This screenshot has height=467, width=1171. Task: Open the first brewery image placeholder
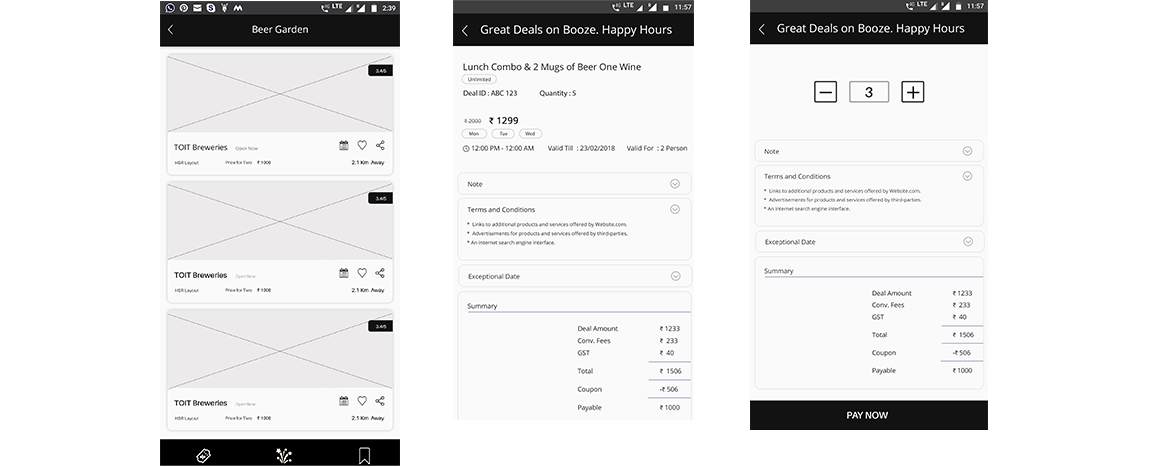point(279,92)
